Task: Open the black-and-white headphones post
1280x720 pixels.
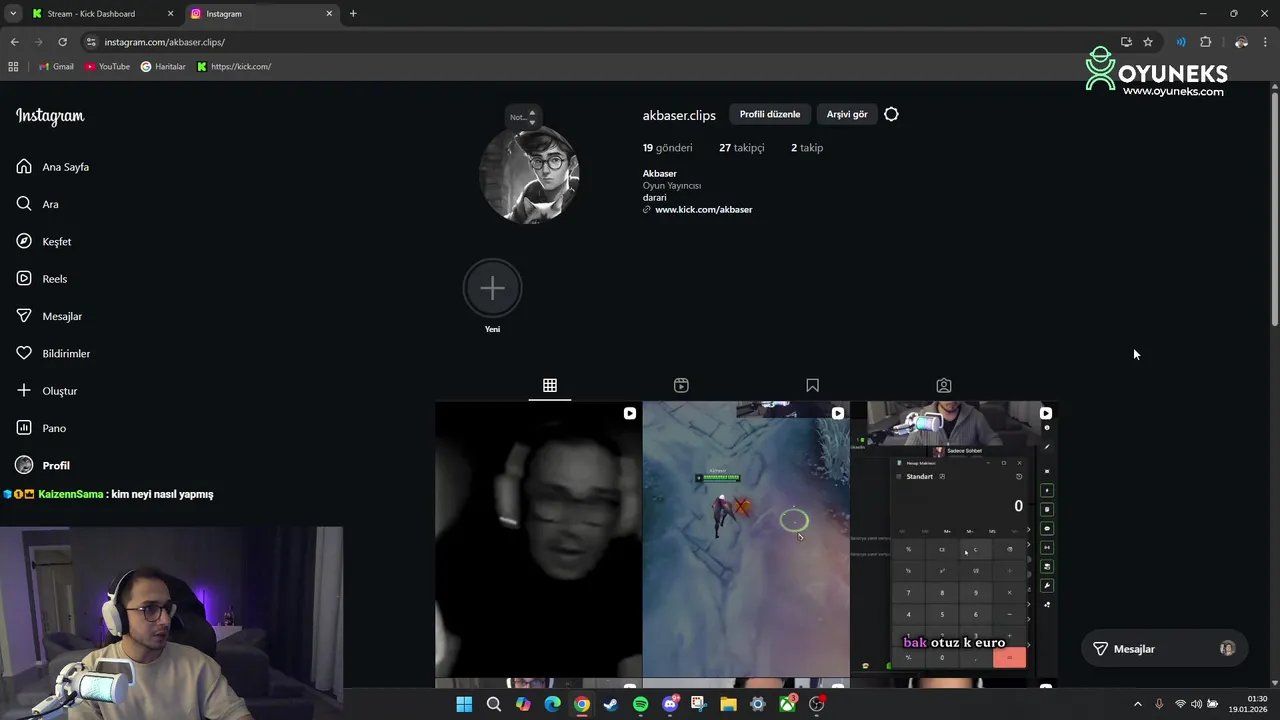Action: (538, 539)
